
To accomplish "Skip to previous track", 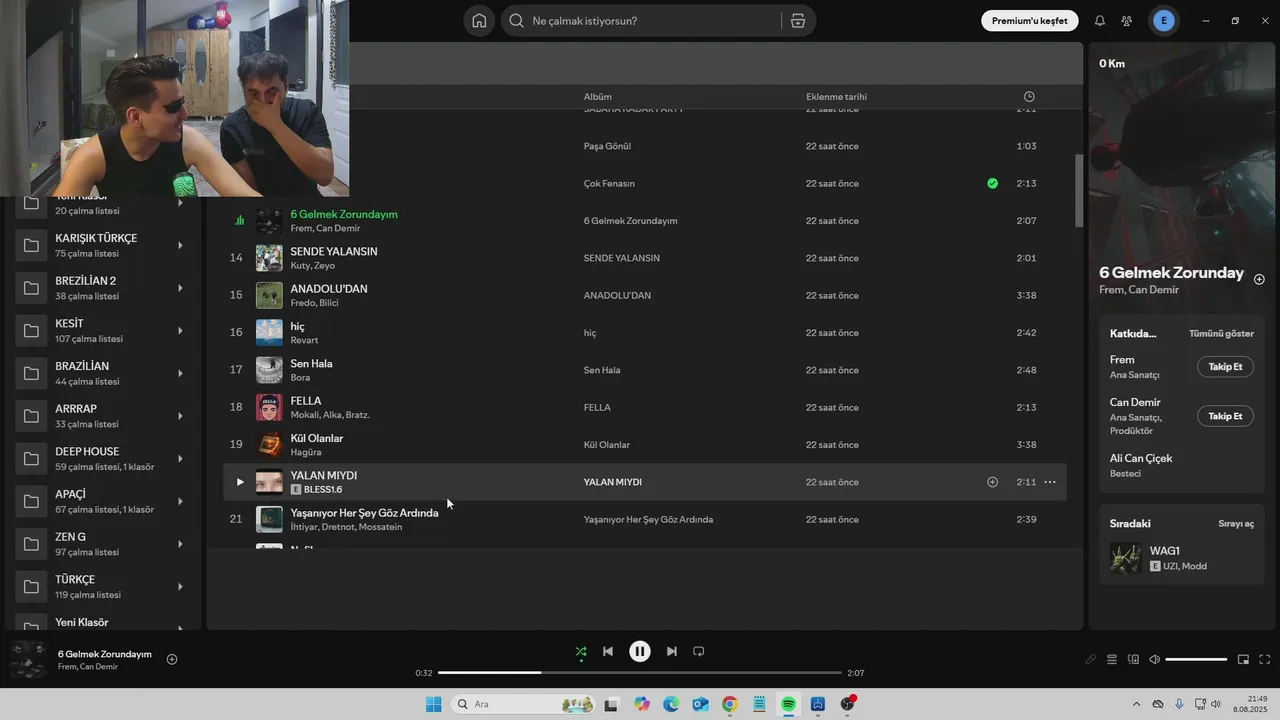I will tap(608, 651).
